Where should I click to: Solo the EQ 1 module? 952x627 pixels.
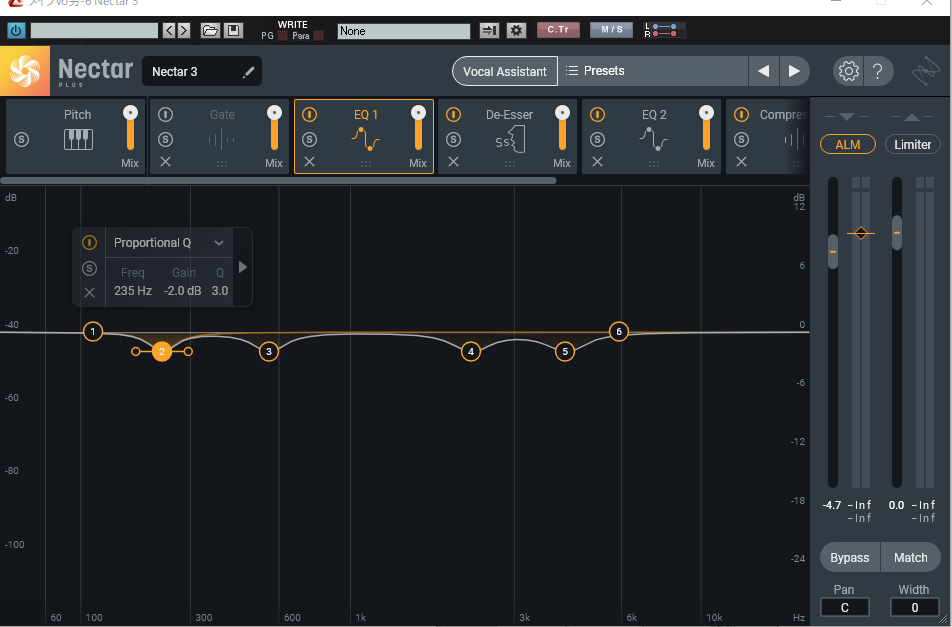(309, 140)
